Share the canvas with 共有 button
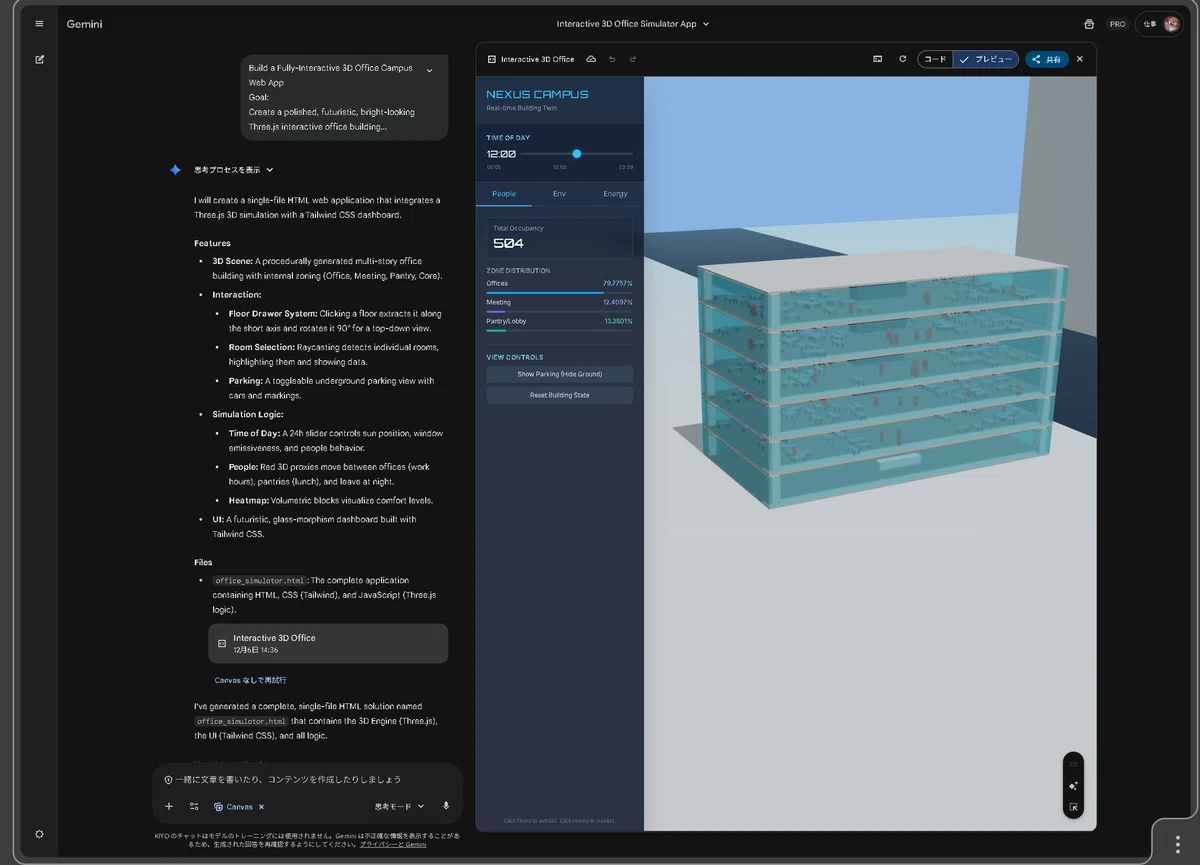This screenshot has width=1200, height=865. [1047, 59]
